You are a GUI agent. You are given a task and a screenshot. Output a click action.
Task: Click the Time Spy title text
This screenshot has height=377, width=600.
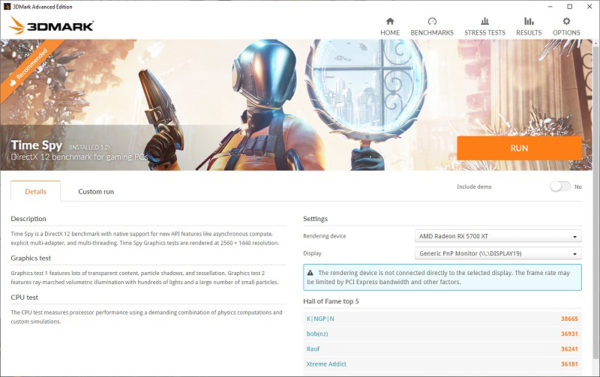[36, 145]
